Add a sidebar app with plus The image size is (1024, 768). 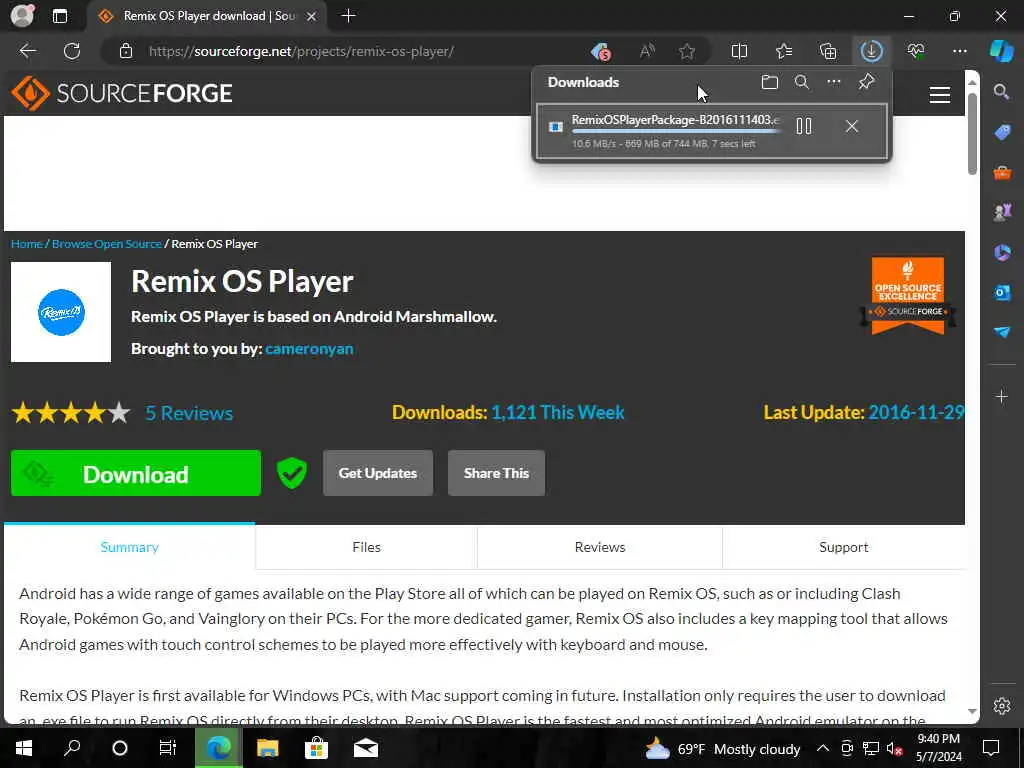click(x=1002, y=396)
